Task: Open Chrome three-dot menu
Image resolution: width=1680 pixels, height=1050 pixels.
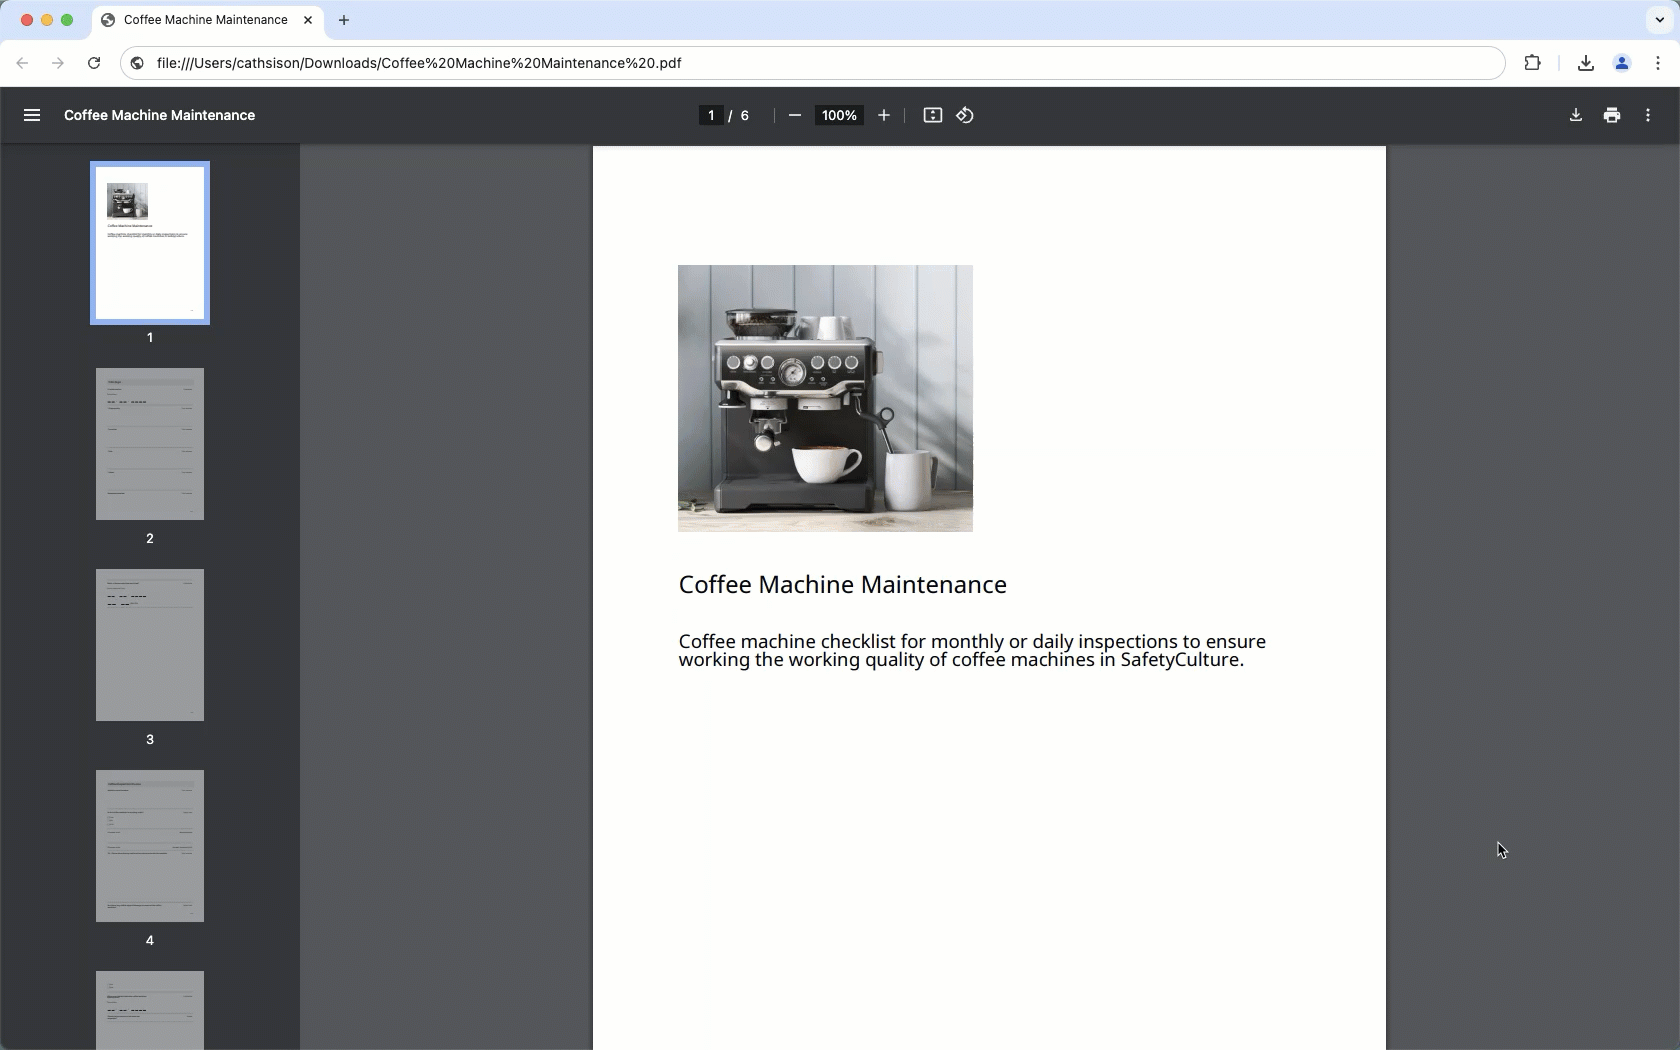Action: pos(1658,63)
